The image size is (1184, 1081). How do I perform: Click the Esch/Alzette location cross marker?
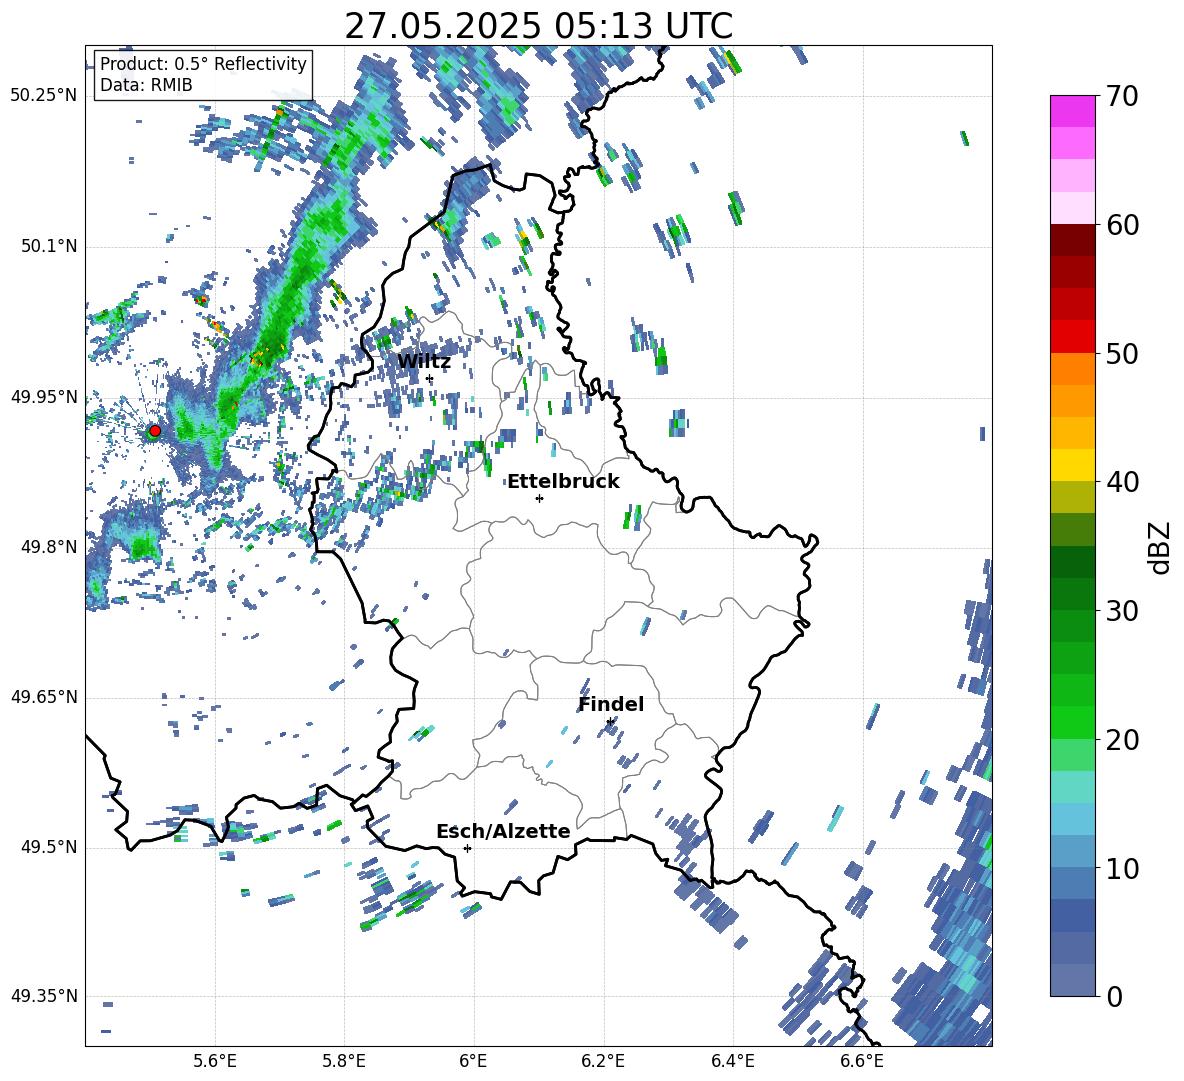[467, 848]
